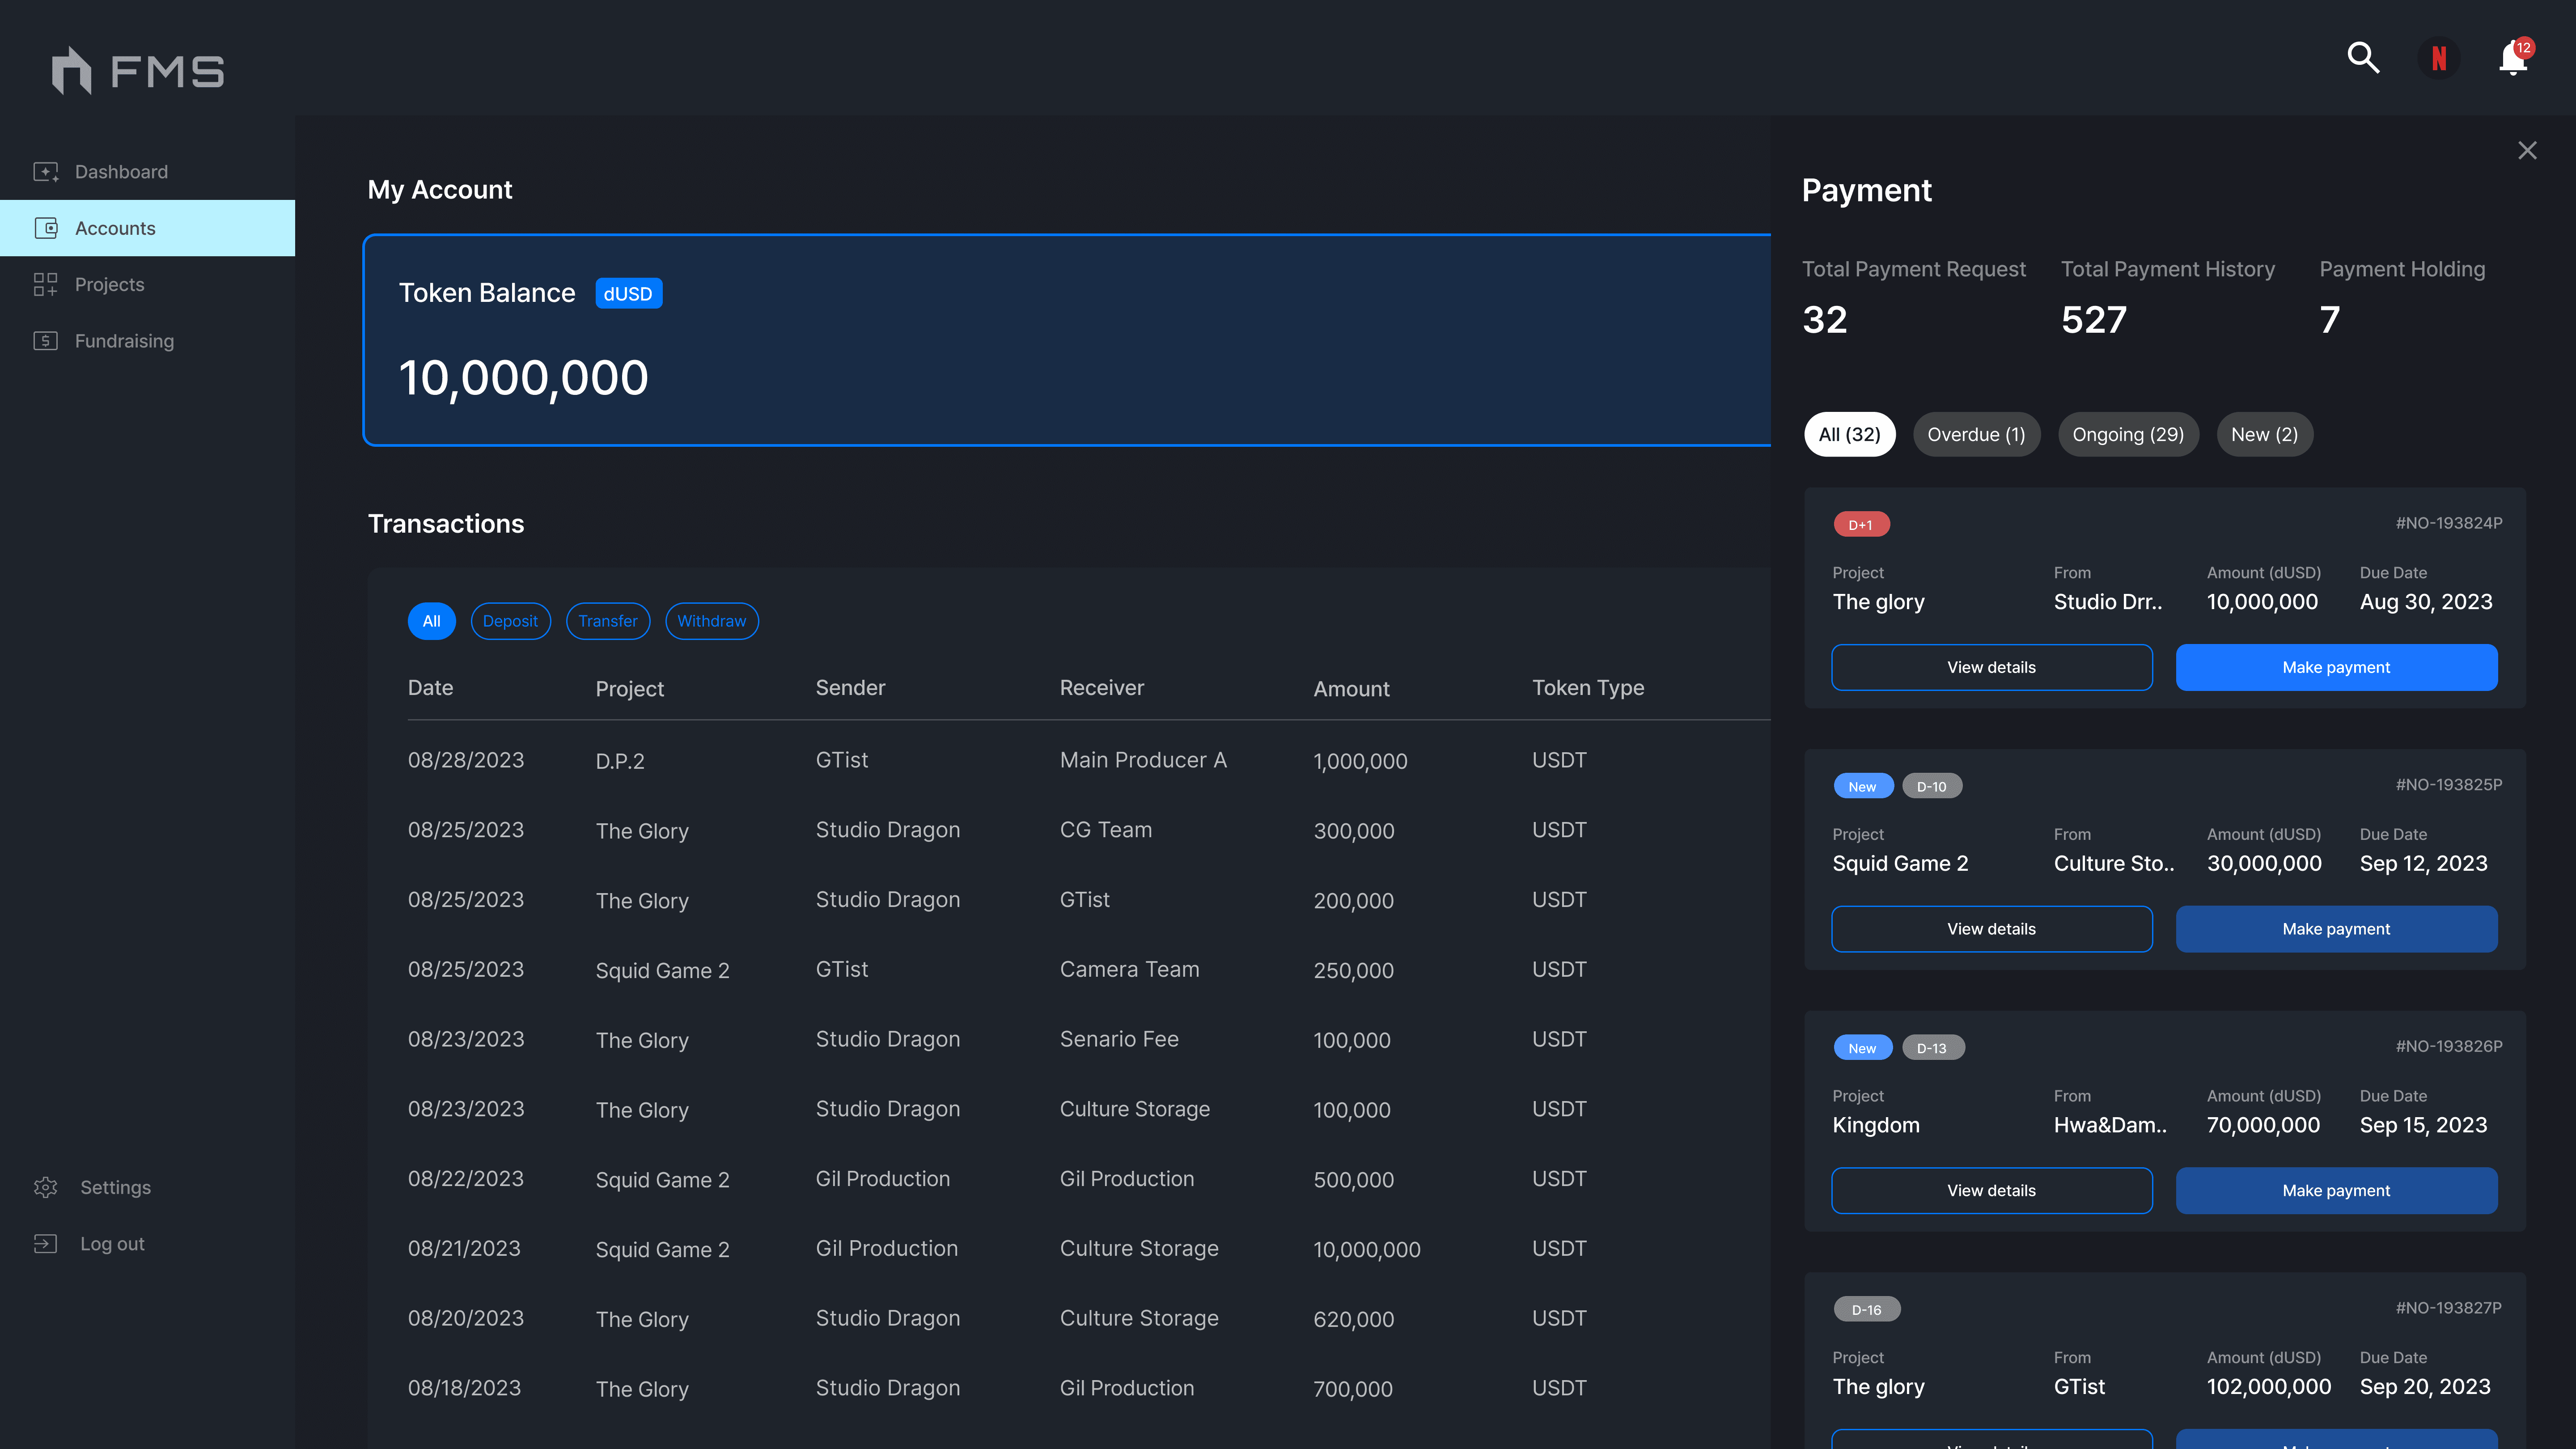This screenshot has height=1449, width=2576.
Task: Click the Netflix profile avatar
Action: [2439, 58]
